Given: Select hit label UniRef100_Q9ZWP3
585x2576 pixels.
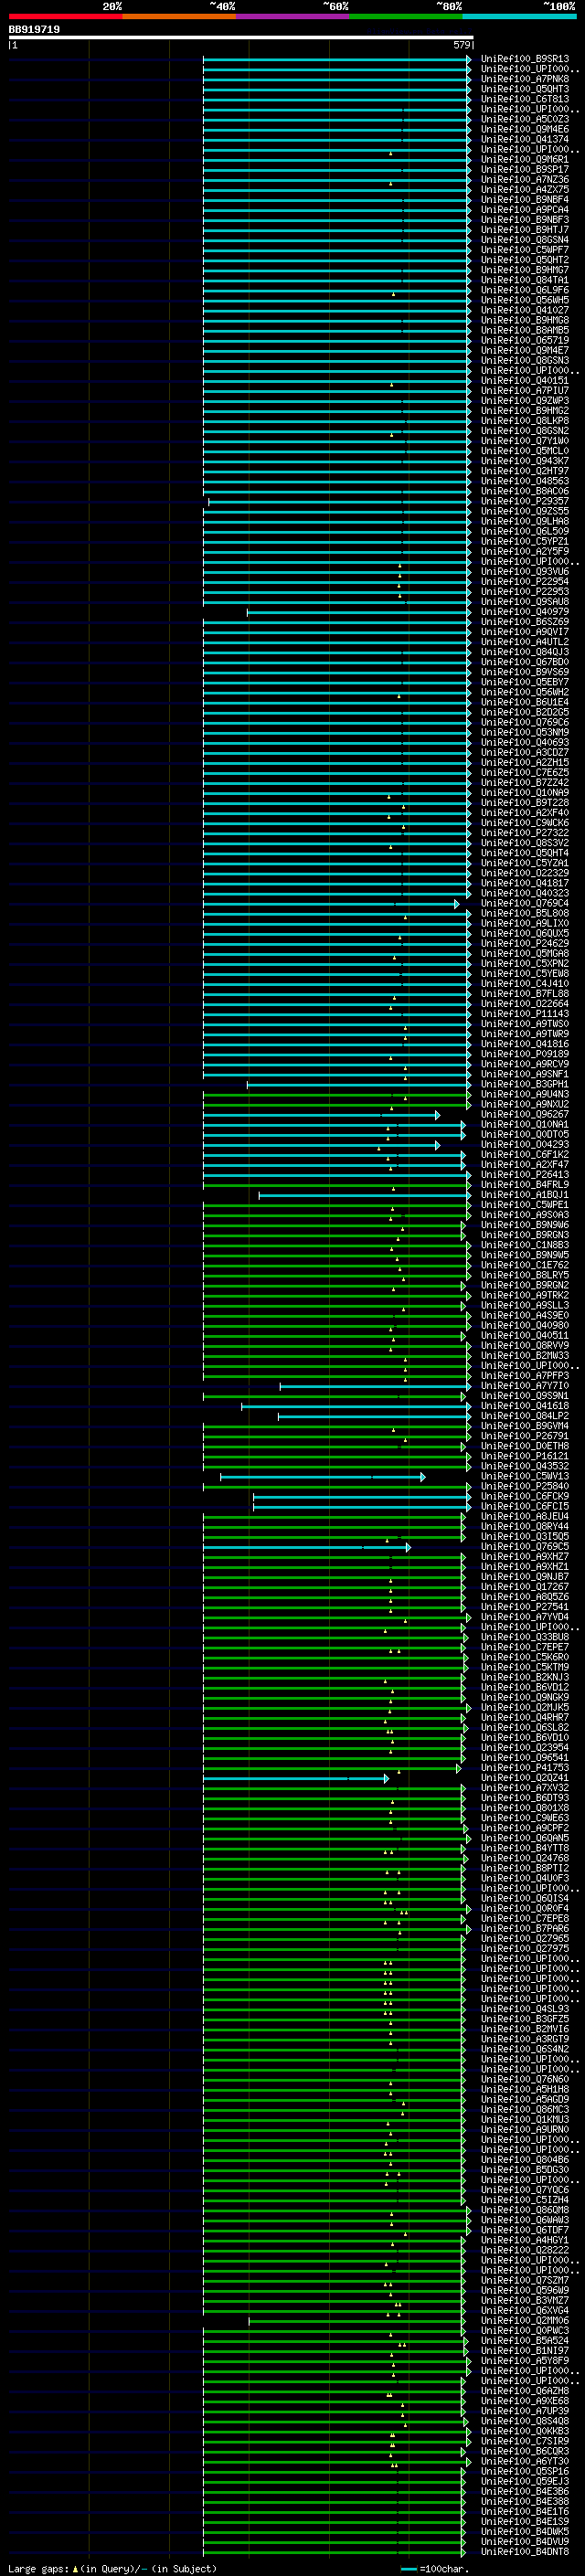Looking at the screenshot, I should (x=525, y=400).
